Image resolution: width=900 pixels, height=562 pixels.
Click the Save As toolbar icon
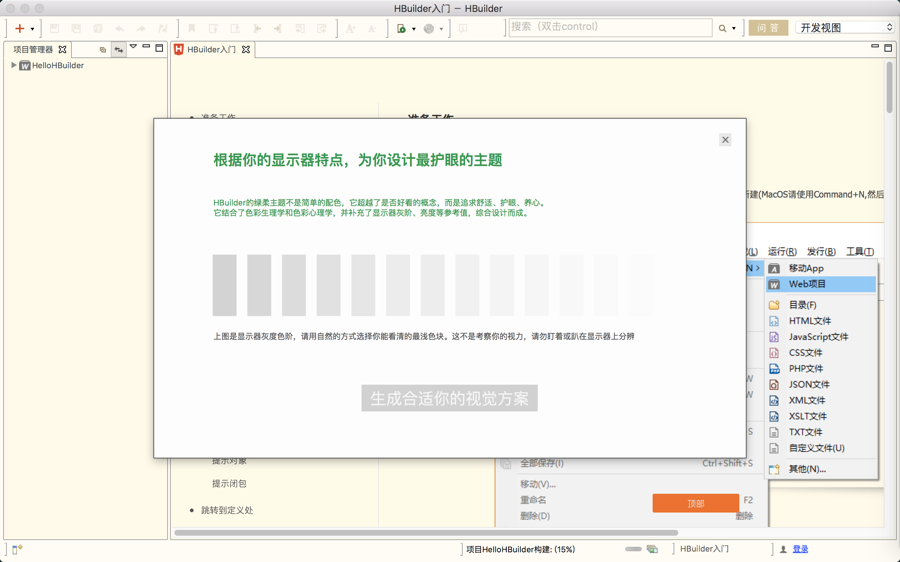coord(76,28)
